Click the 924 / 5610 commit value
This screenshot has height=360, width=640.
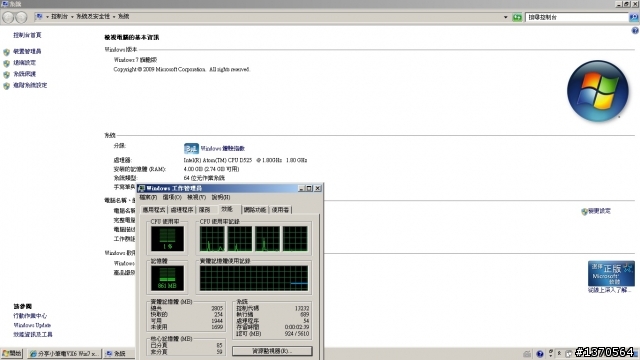[x=297, y=334]
